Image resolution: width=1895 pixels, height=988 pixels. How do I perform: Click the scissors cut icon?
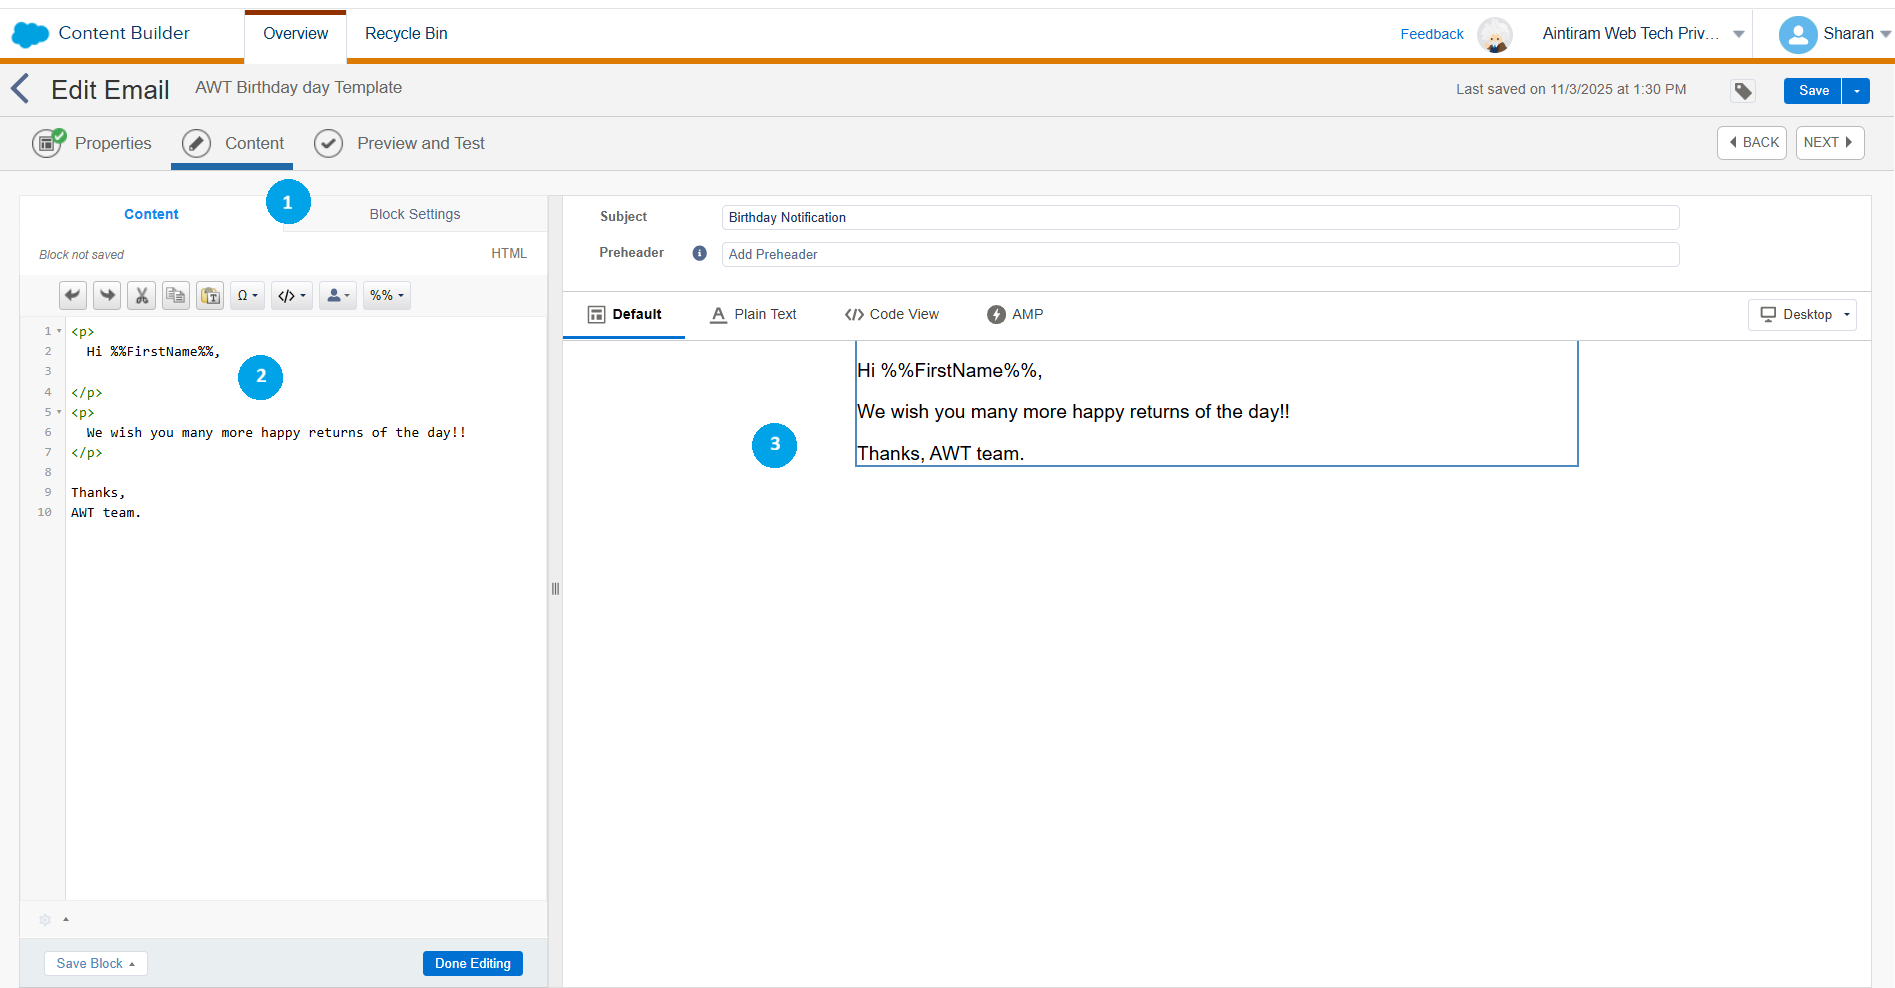[141, 295]
